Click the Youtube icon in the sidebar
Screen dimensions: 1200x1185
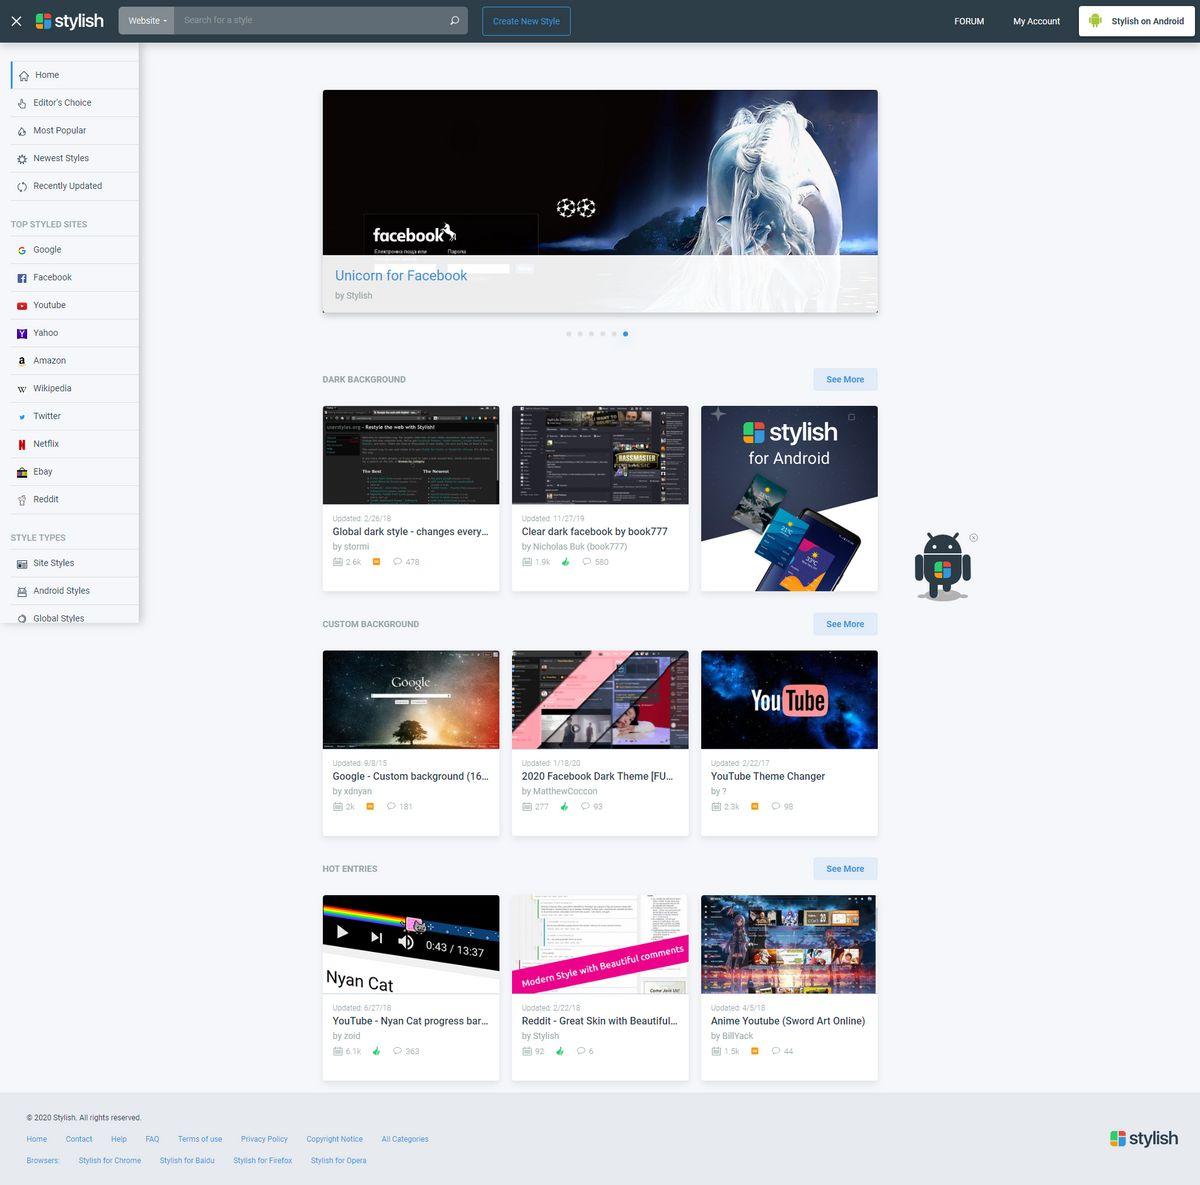[22, 306]
